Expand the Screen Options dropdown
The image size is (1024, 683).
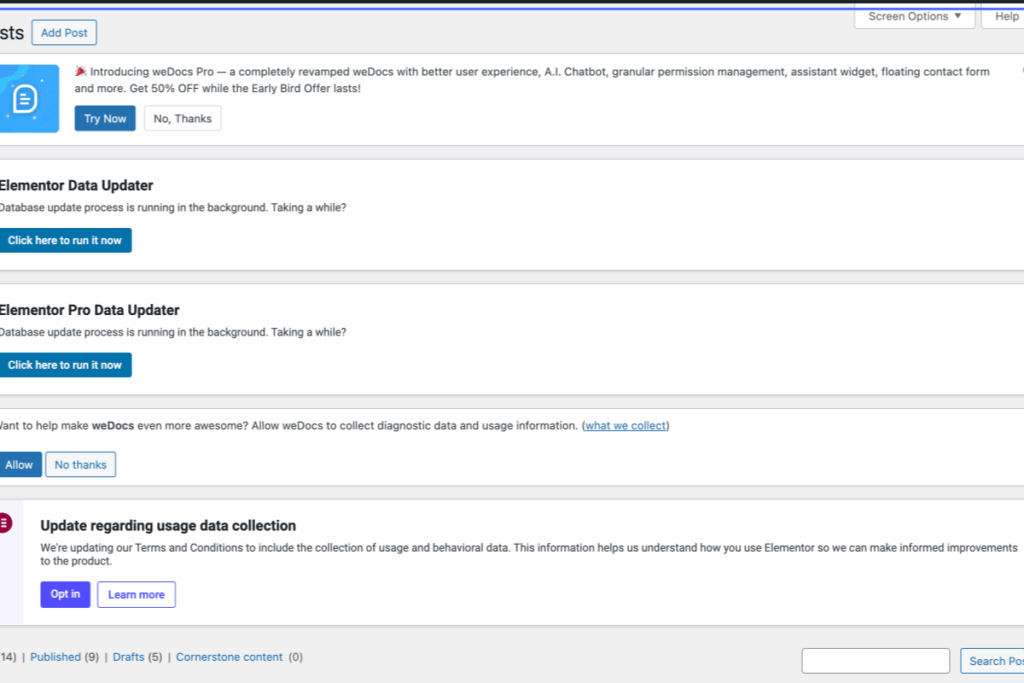click(x=914, y=16)
